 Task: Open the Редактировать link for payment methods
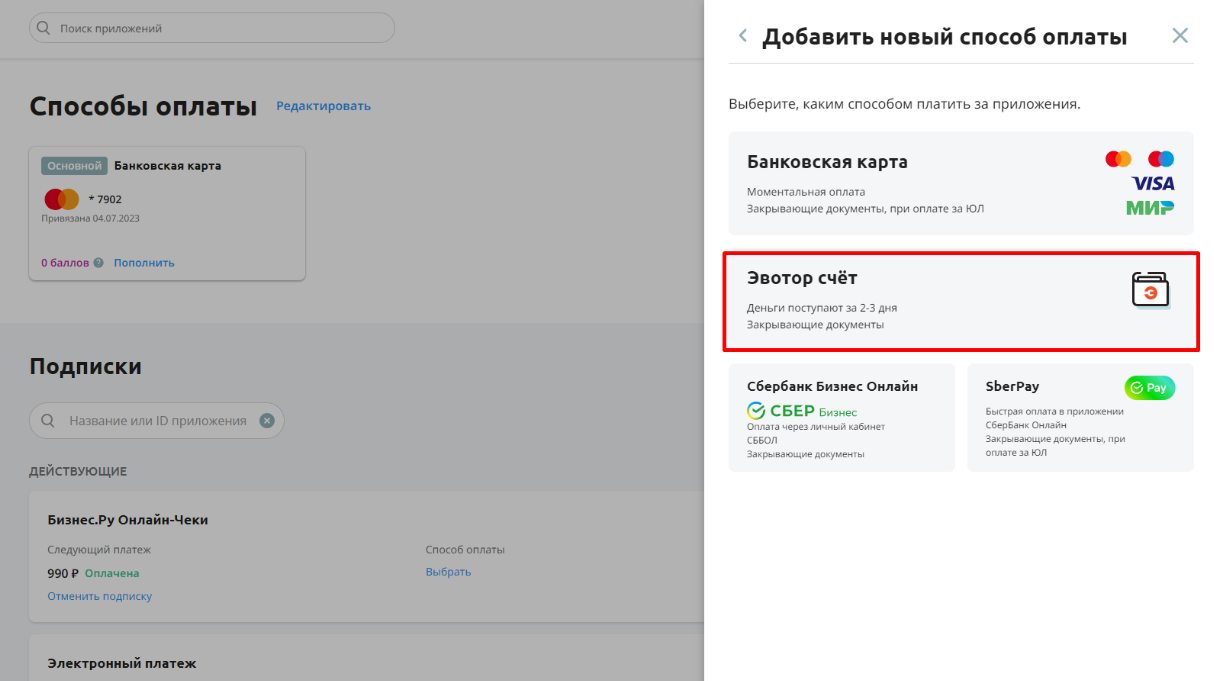323,106
